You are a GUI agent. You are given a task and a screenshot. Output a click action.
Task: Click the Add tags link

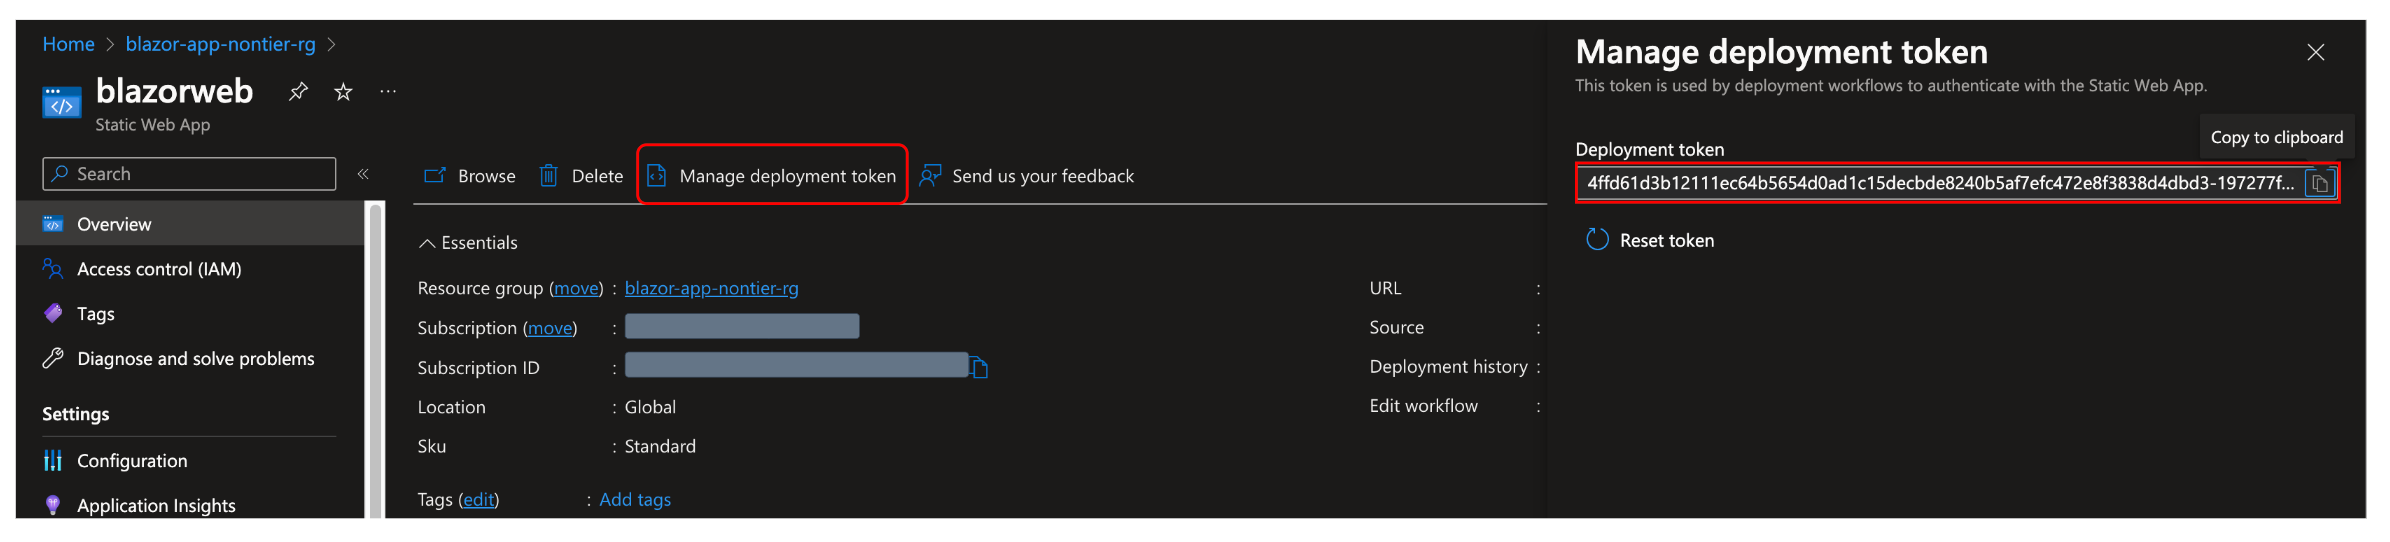point(635,500)
